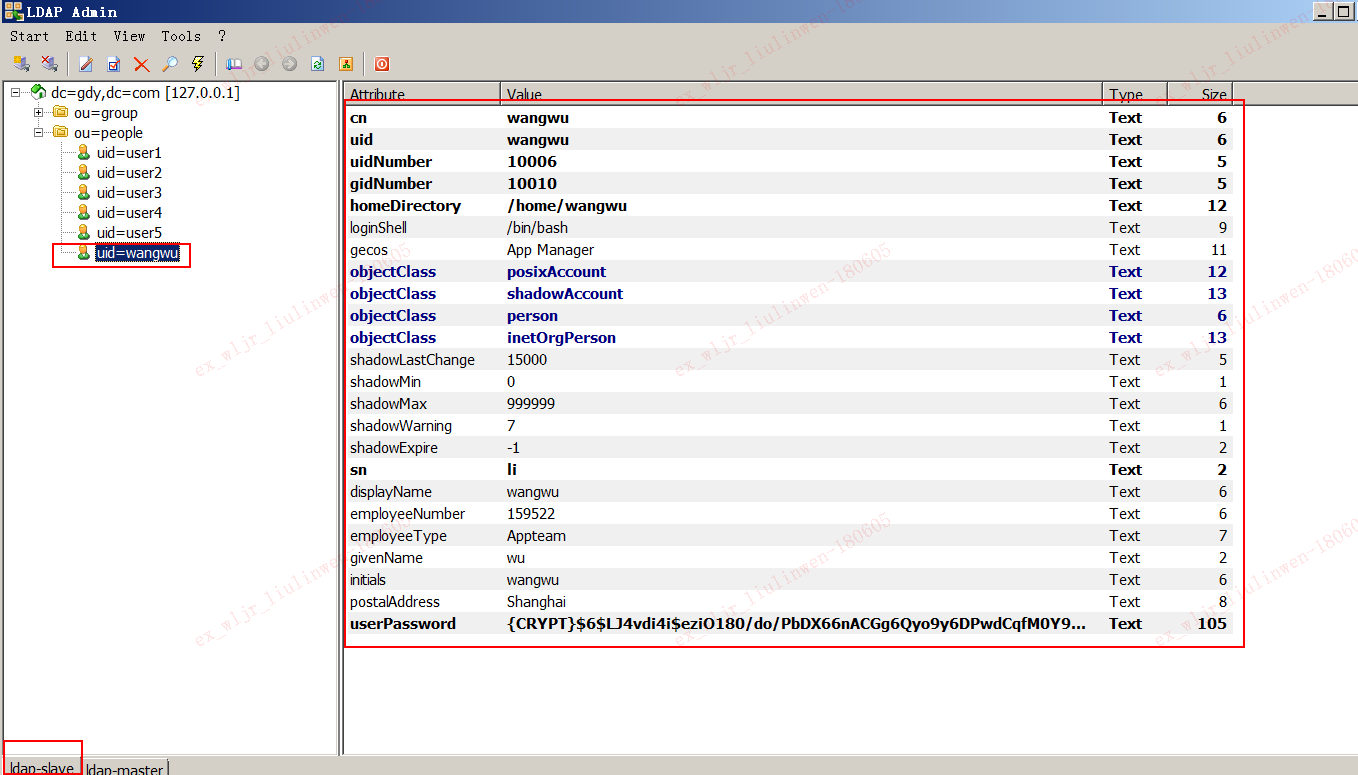Screen dimensions: 1358x775
Task: Open the ? help menu
Action: (x=222, y=36)
